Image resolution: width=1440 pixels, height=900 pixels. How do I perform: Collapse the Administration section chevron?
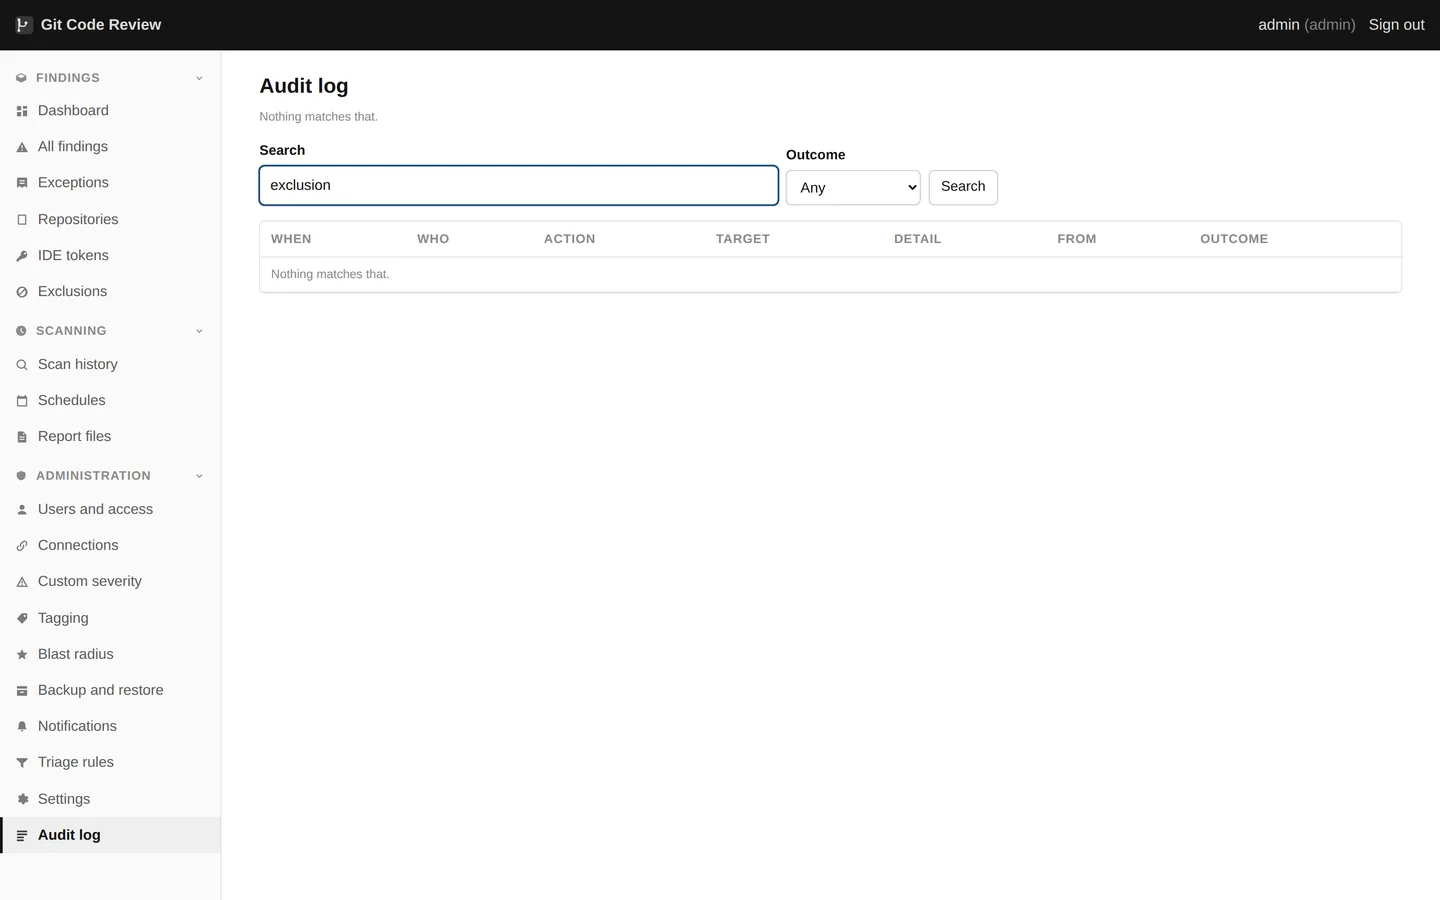tap(199, 476)
